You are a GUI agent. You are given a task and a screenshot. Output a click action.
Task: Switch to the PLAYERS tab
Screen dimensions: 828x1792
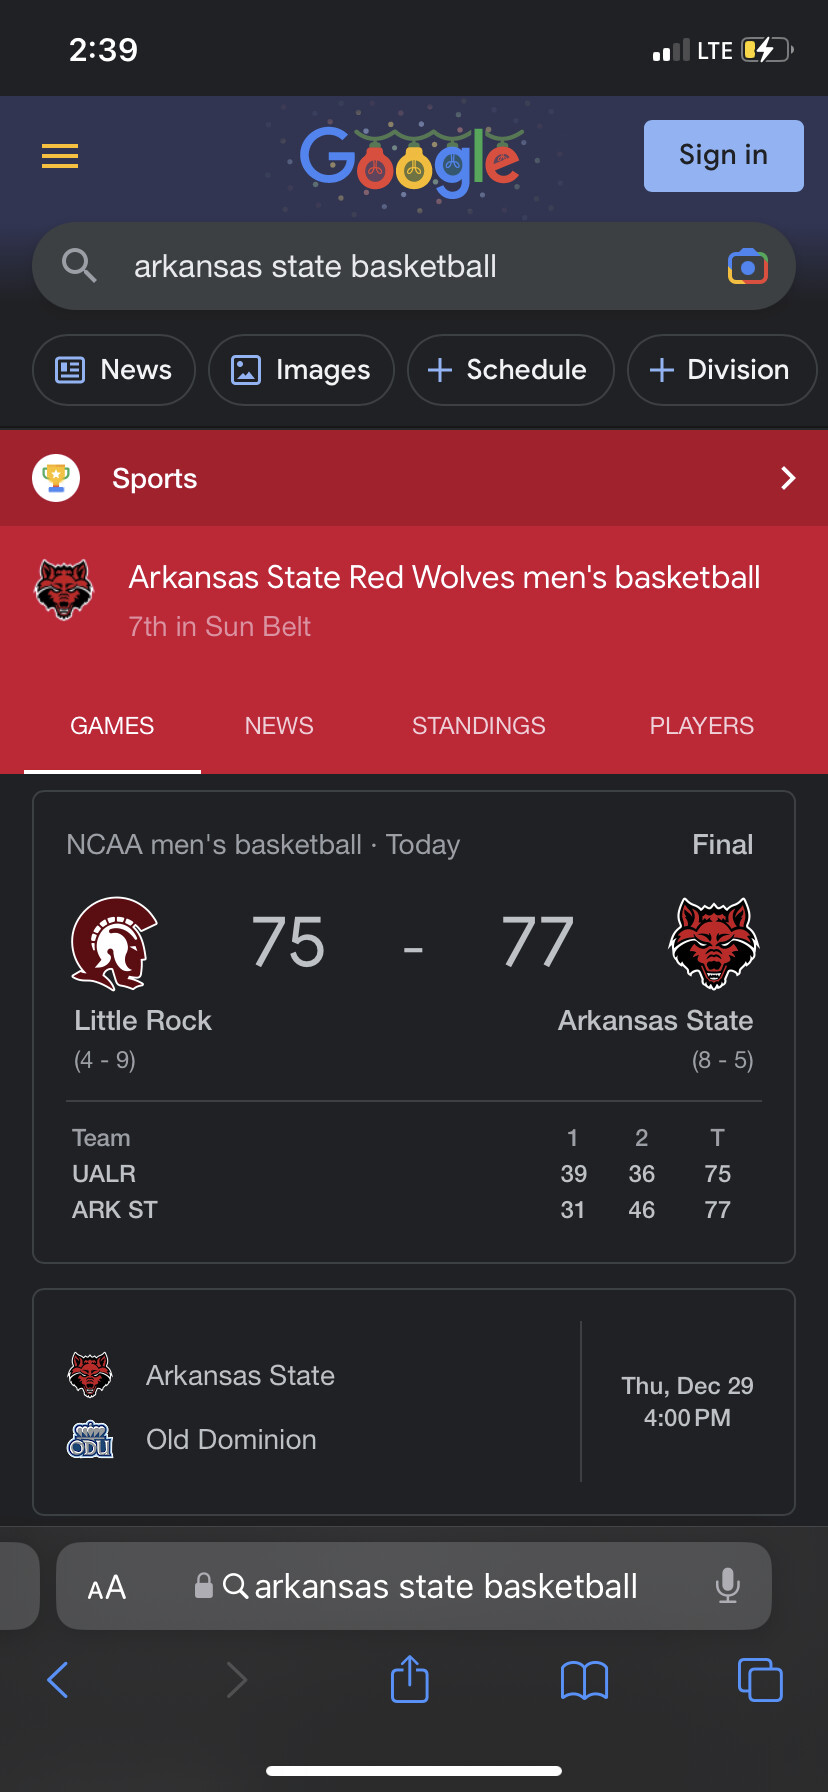point(702,726)
